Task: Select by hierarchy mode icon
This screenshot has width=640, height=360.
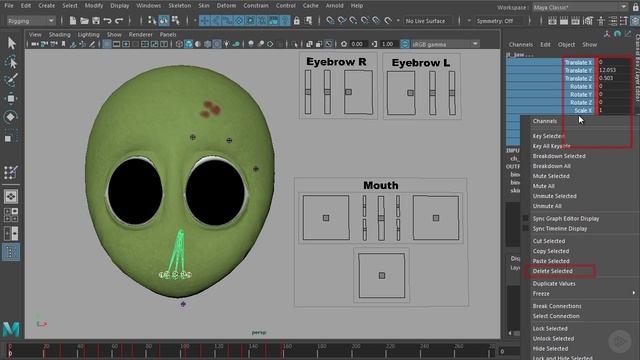Action: pos(152,20)
